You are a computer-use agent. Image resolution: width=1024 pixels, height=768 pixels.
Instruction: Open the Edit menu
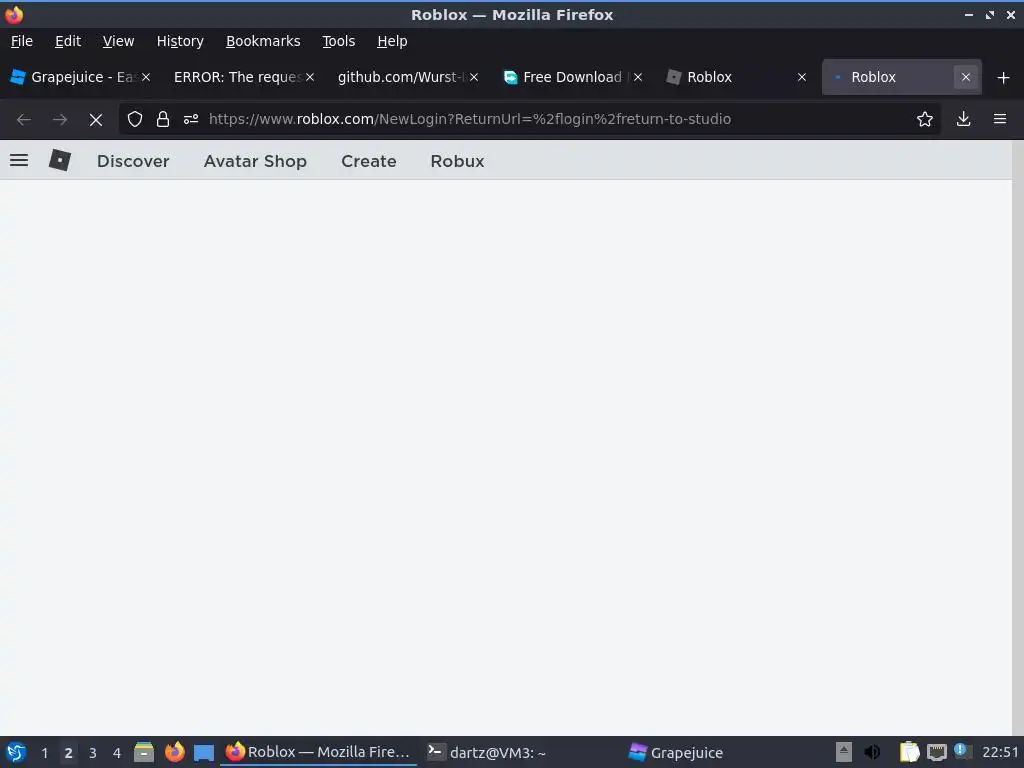pyautogui.click(x=68, y=41)
